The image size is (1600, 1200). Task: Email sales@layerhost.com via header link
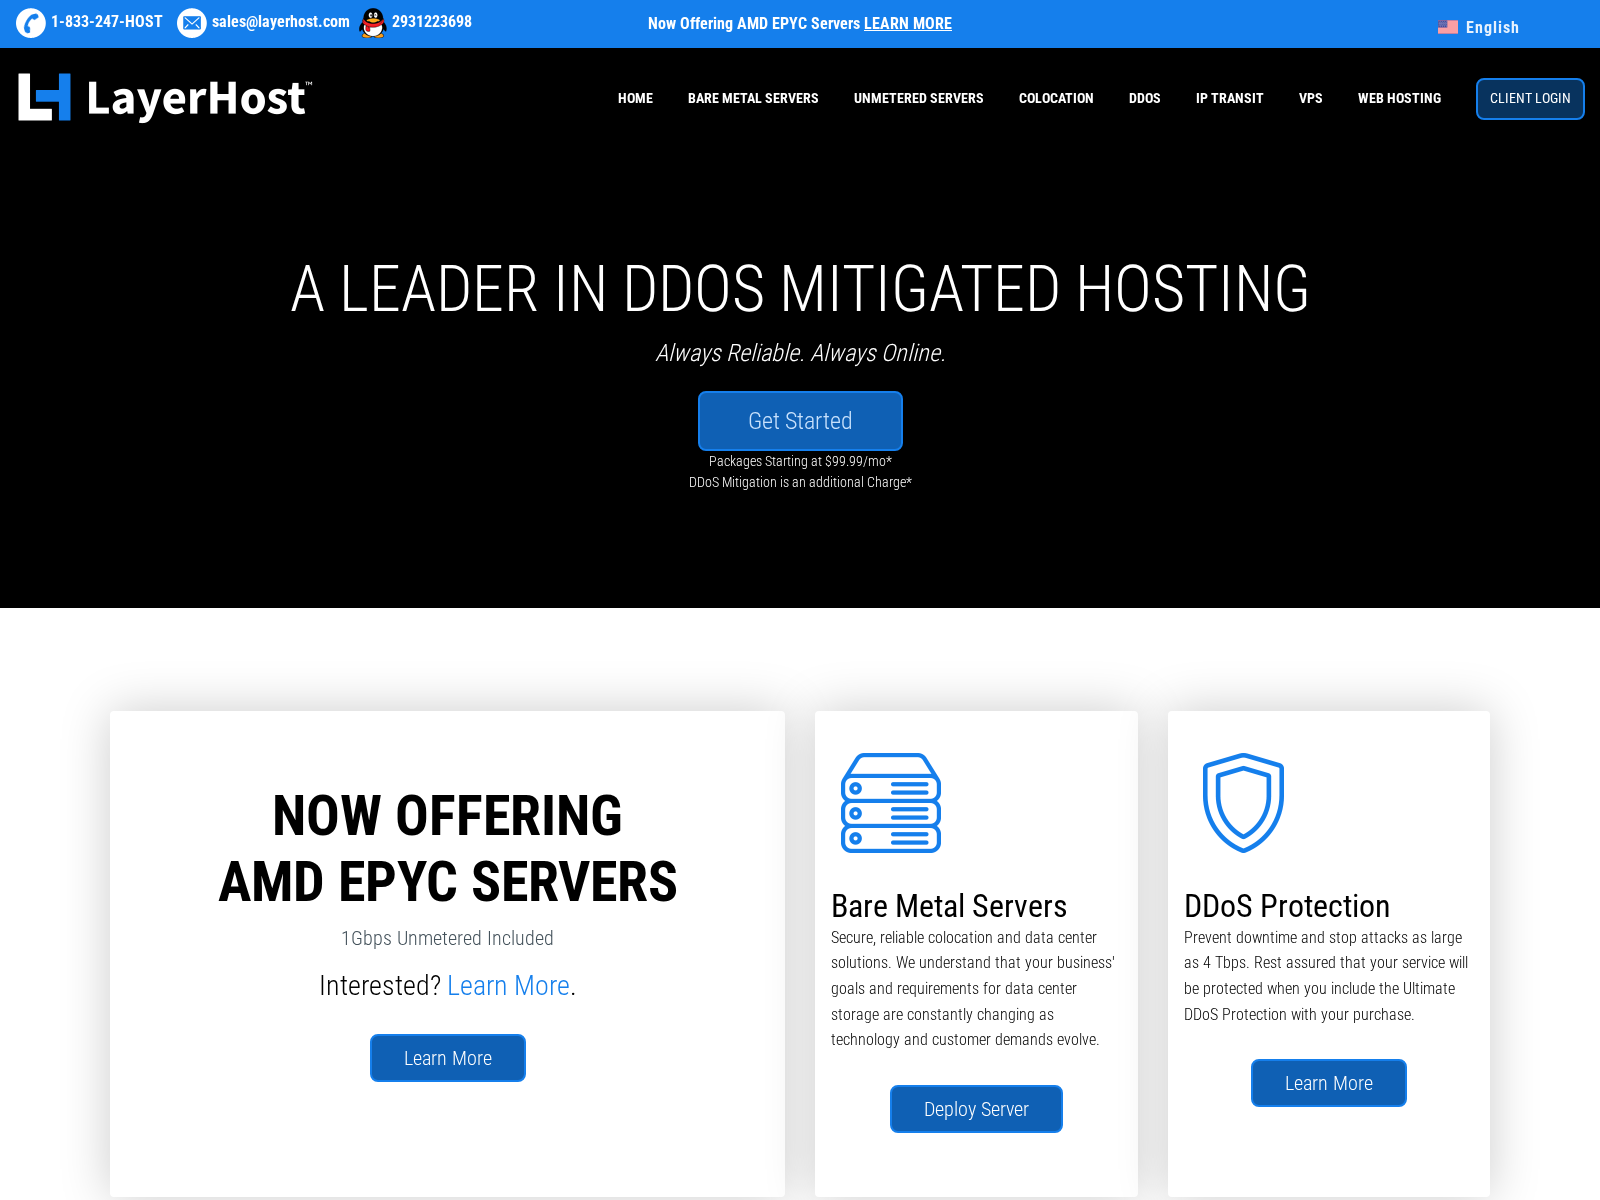point(280,21)
